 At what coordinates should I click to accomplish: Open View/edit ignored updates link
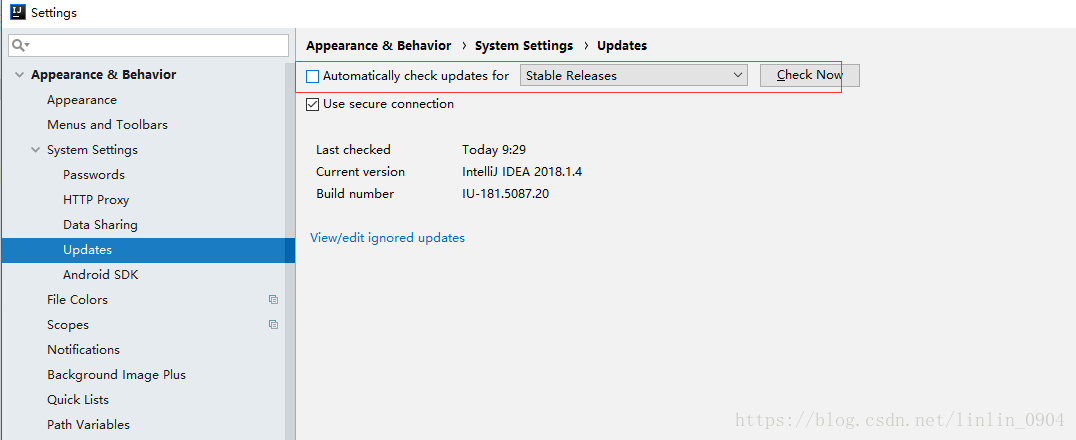point(387,238)
